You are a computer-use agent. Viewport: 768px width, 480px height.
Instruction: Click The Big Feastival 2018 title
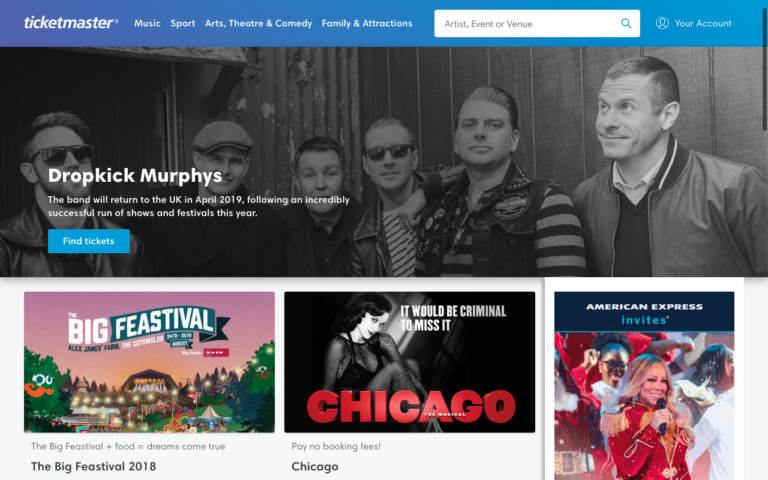93,466
